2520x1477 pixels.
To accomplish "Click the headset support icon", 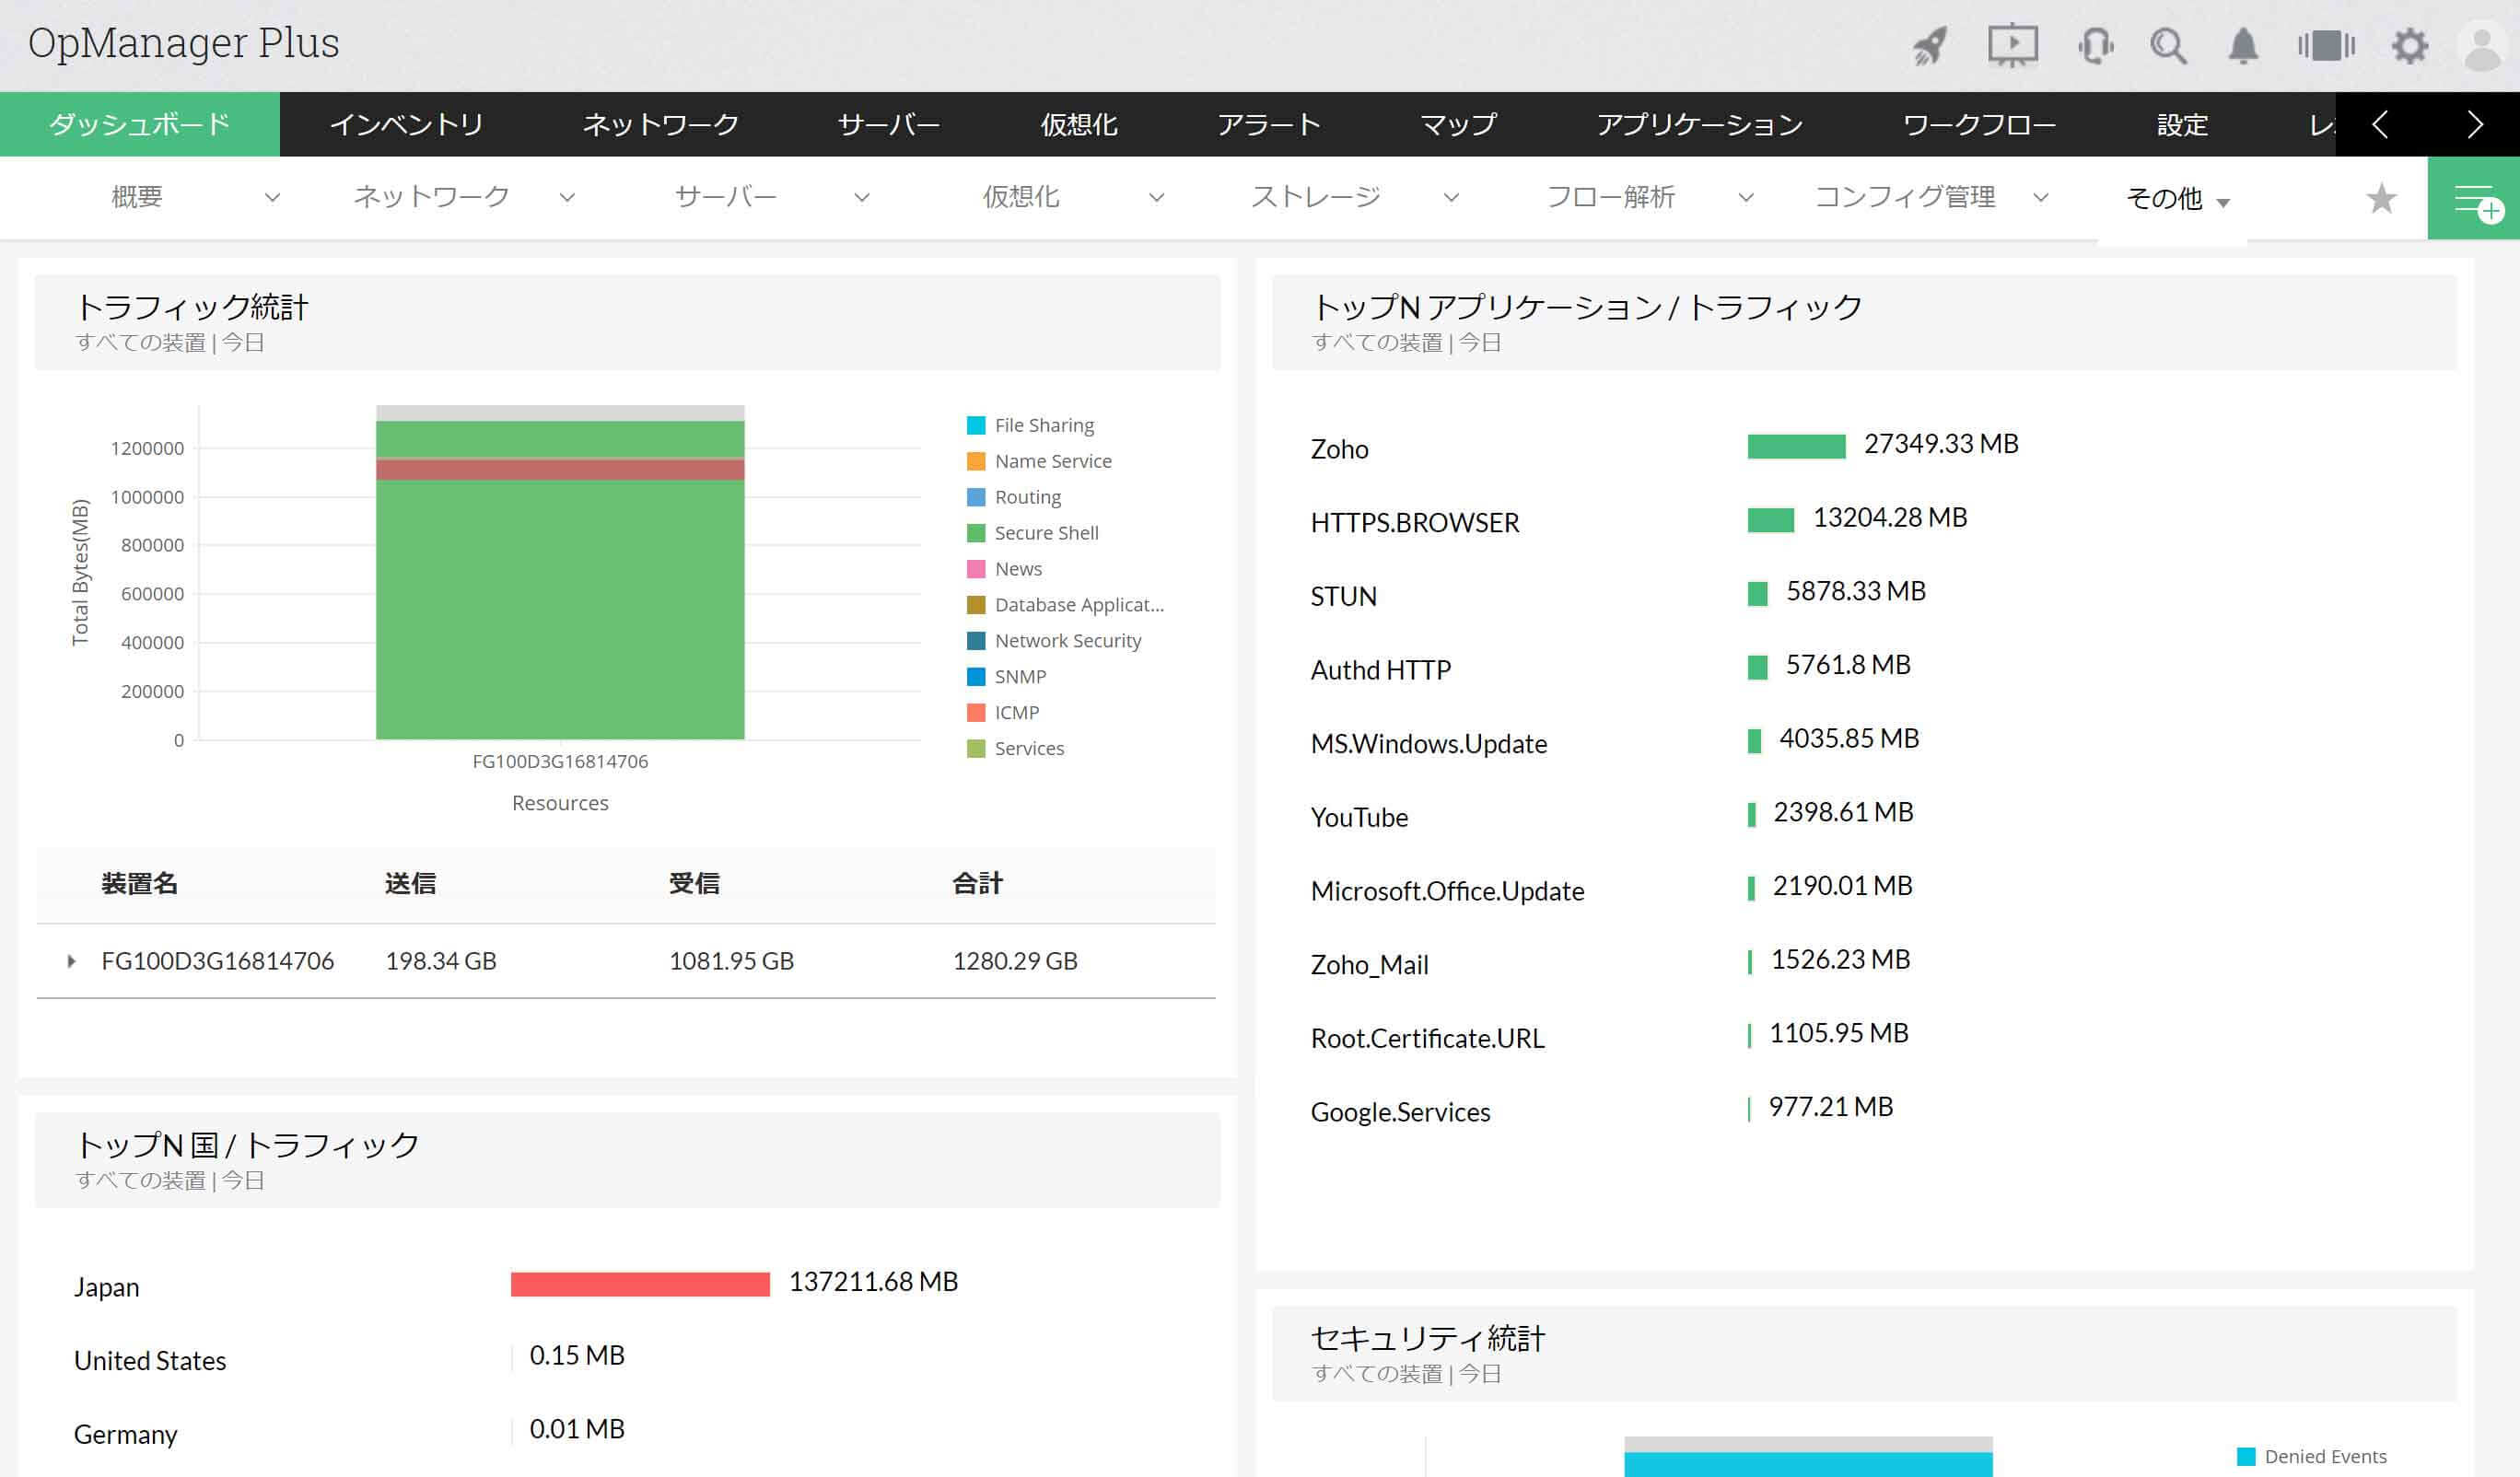I will [2095, 46].
